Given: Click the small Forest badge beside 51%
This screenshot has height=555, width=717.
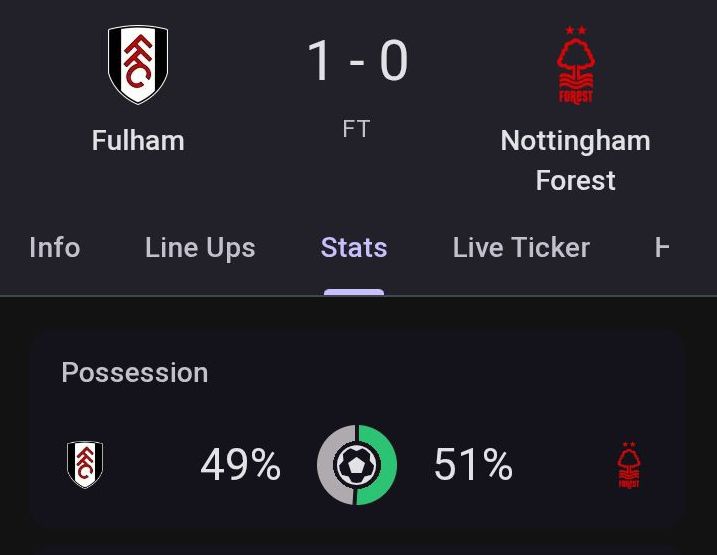Looking at the screenshot, I should [x=628, y=466].
